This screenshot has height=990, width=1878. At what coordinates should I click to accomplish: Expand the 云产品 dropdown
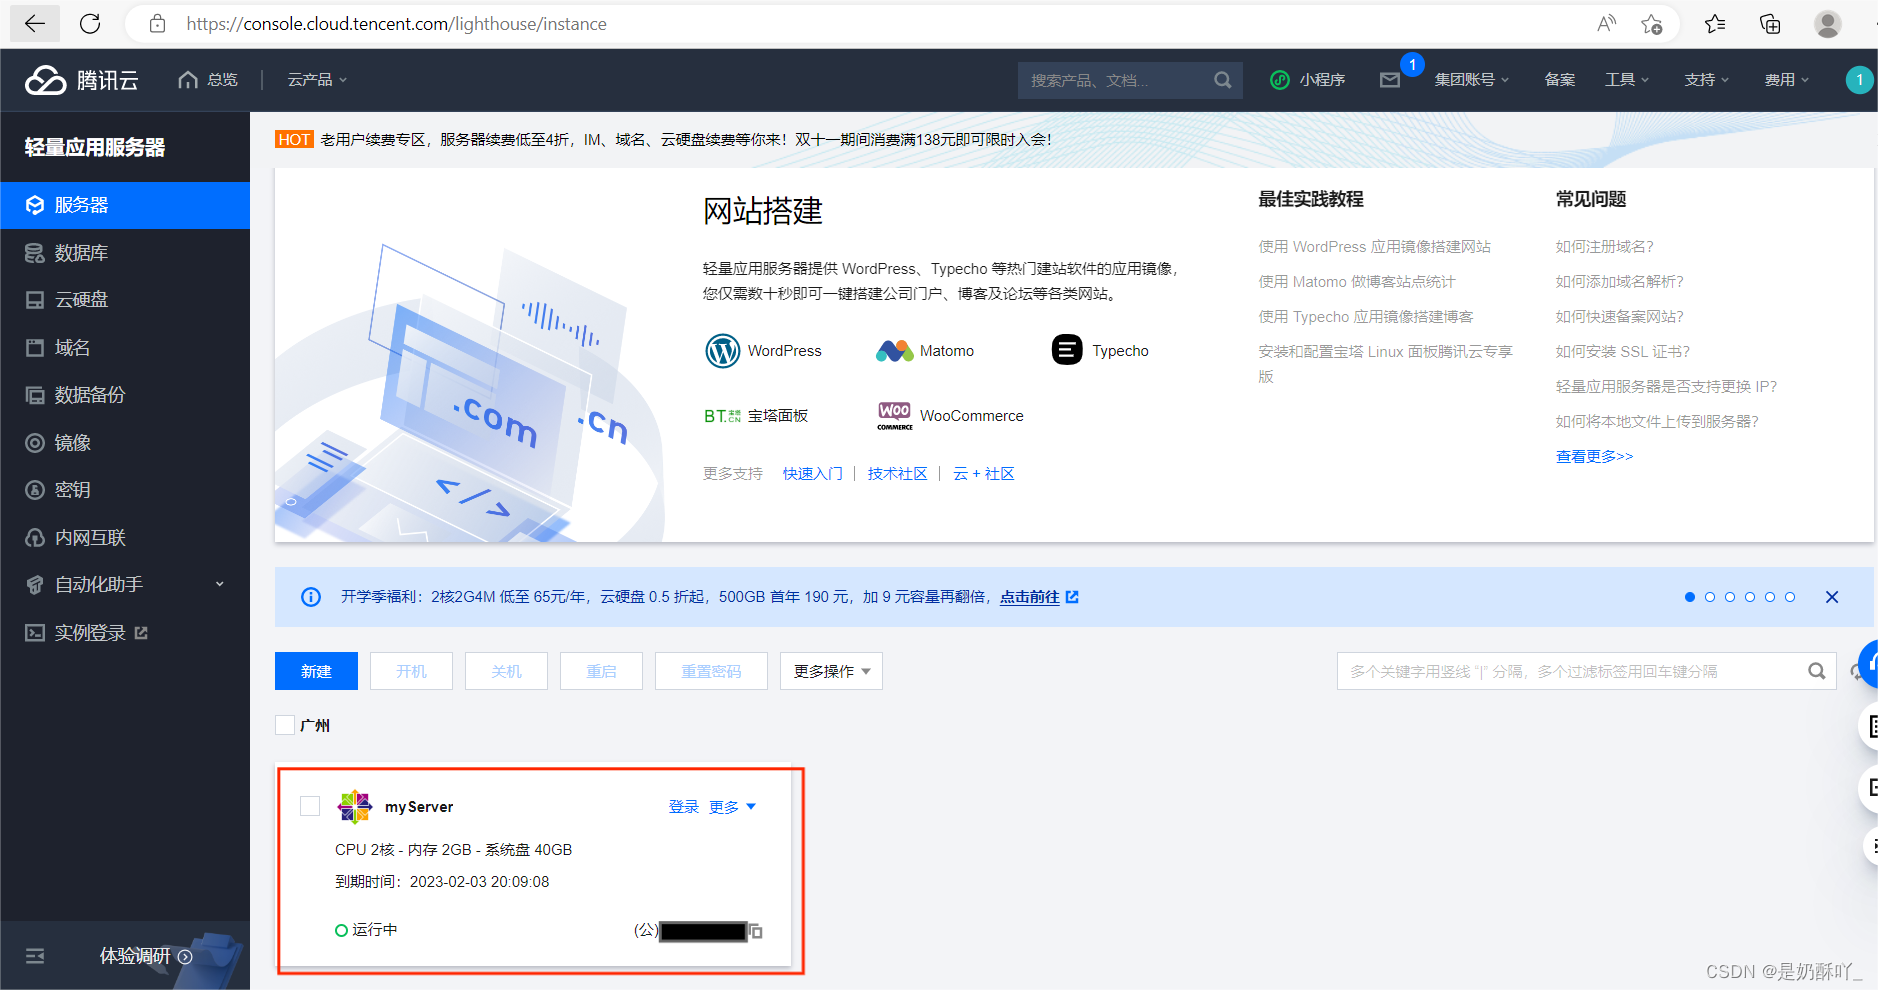[317, 80]
